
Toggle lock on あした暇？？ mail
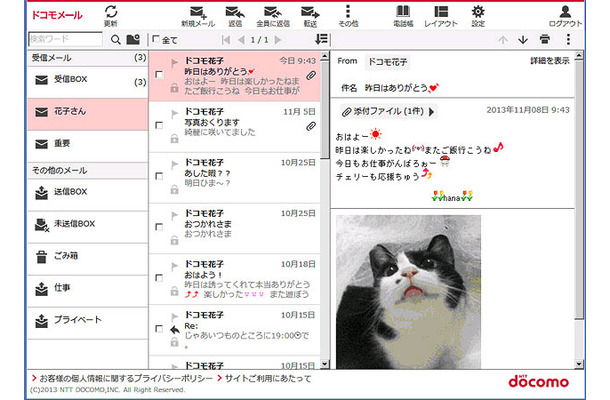pyautogui.click(x=174, y=189)
